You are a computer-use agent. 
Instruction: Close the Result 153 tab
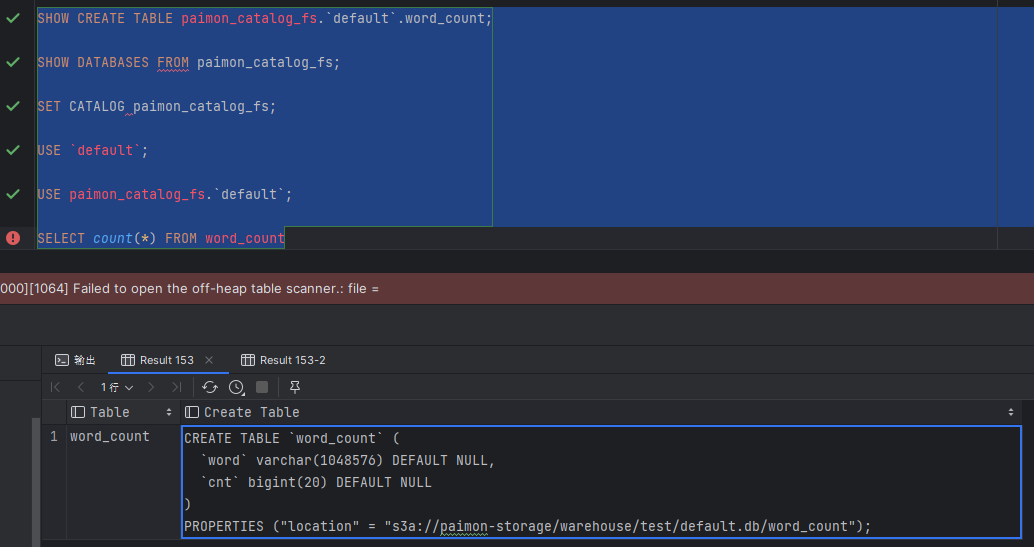(x=209, y=360)
